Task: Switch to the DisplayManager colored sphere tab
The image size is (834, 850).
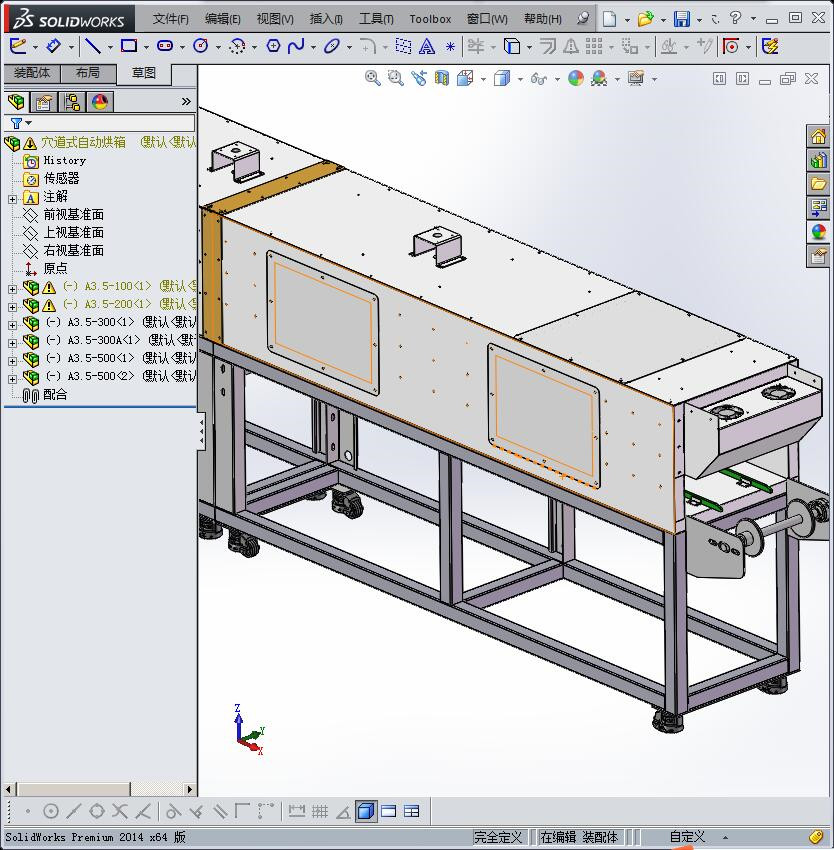Action: click(x=100, y=100)
